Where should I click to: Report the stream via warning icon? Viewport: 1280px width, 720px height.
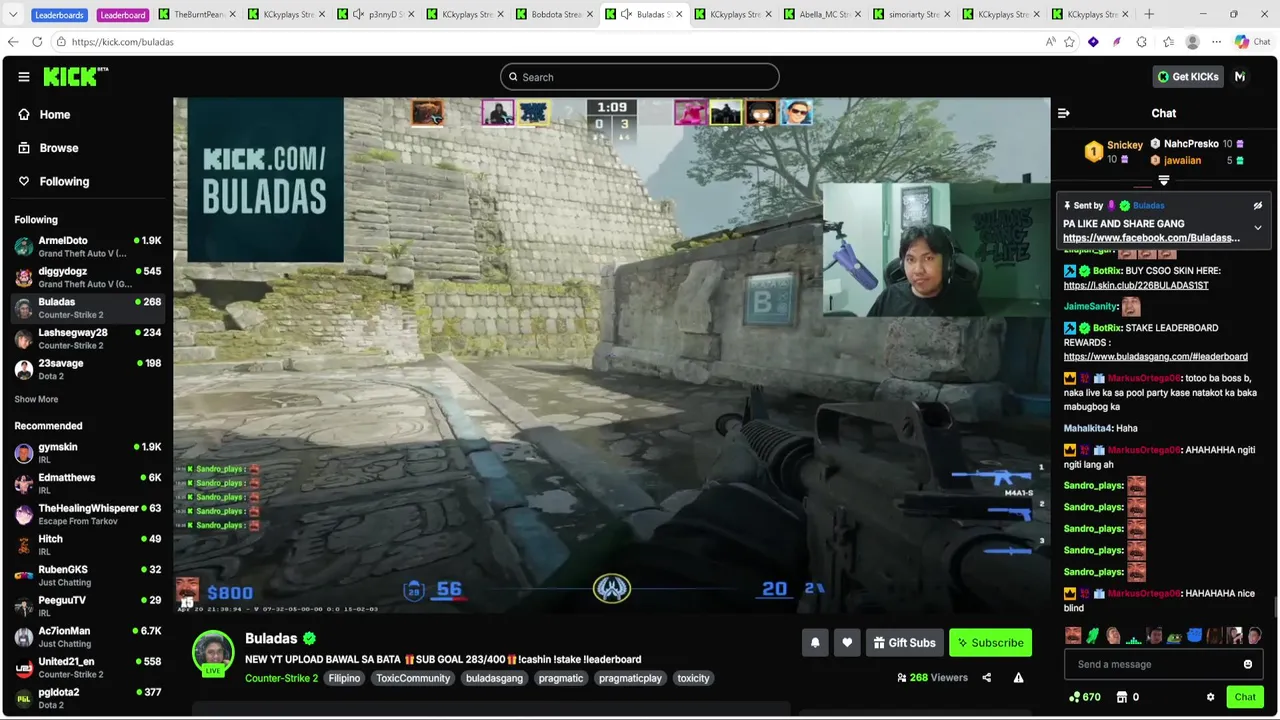click(x=1018, y=678)
